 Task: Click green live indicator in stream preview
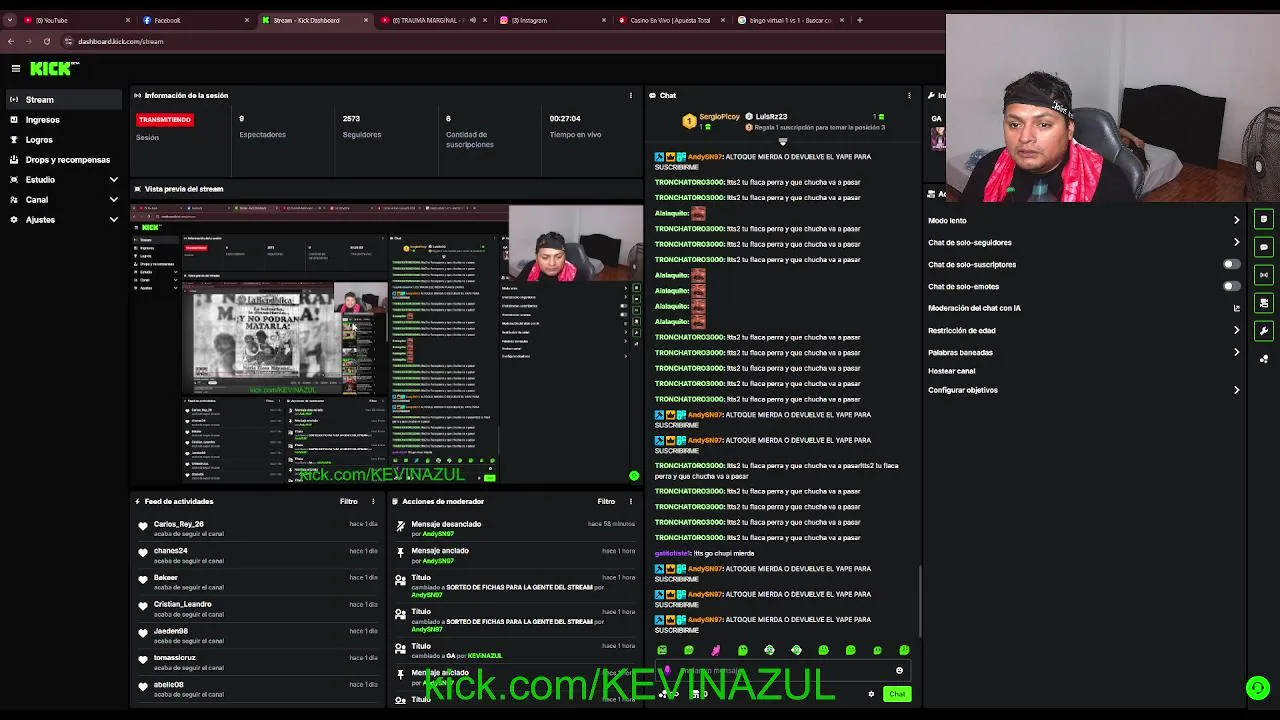tap(634, 476)
